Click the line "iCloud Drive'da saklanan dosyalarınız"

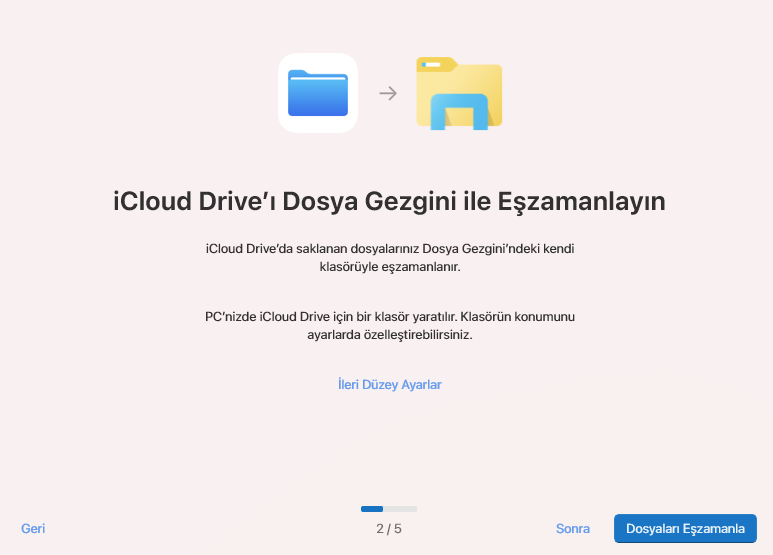pyautogui.click(x=312, y=248)
